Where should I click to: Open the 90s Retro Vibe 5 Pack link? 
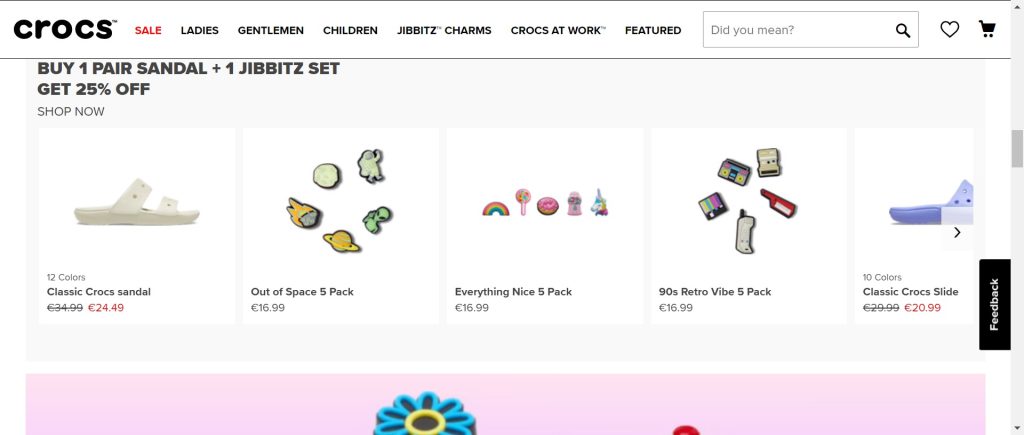(715, 292)
